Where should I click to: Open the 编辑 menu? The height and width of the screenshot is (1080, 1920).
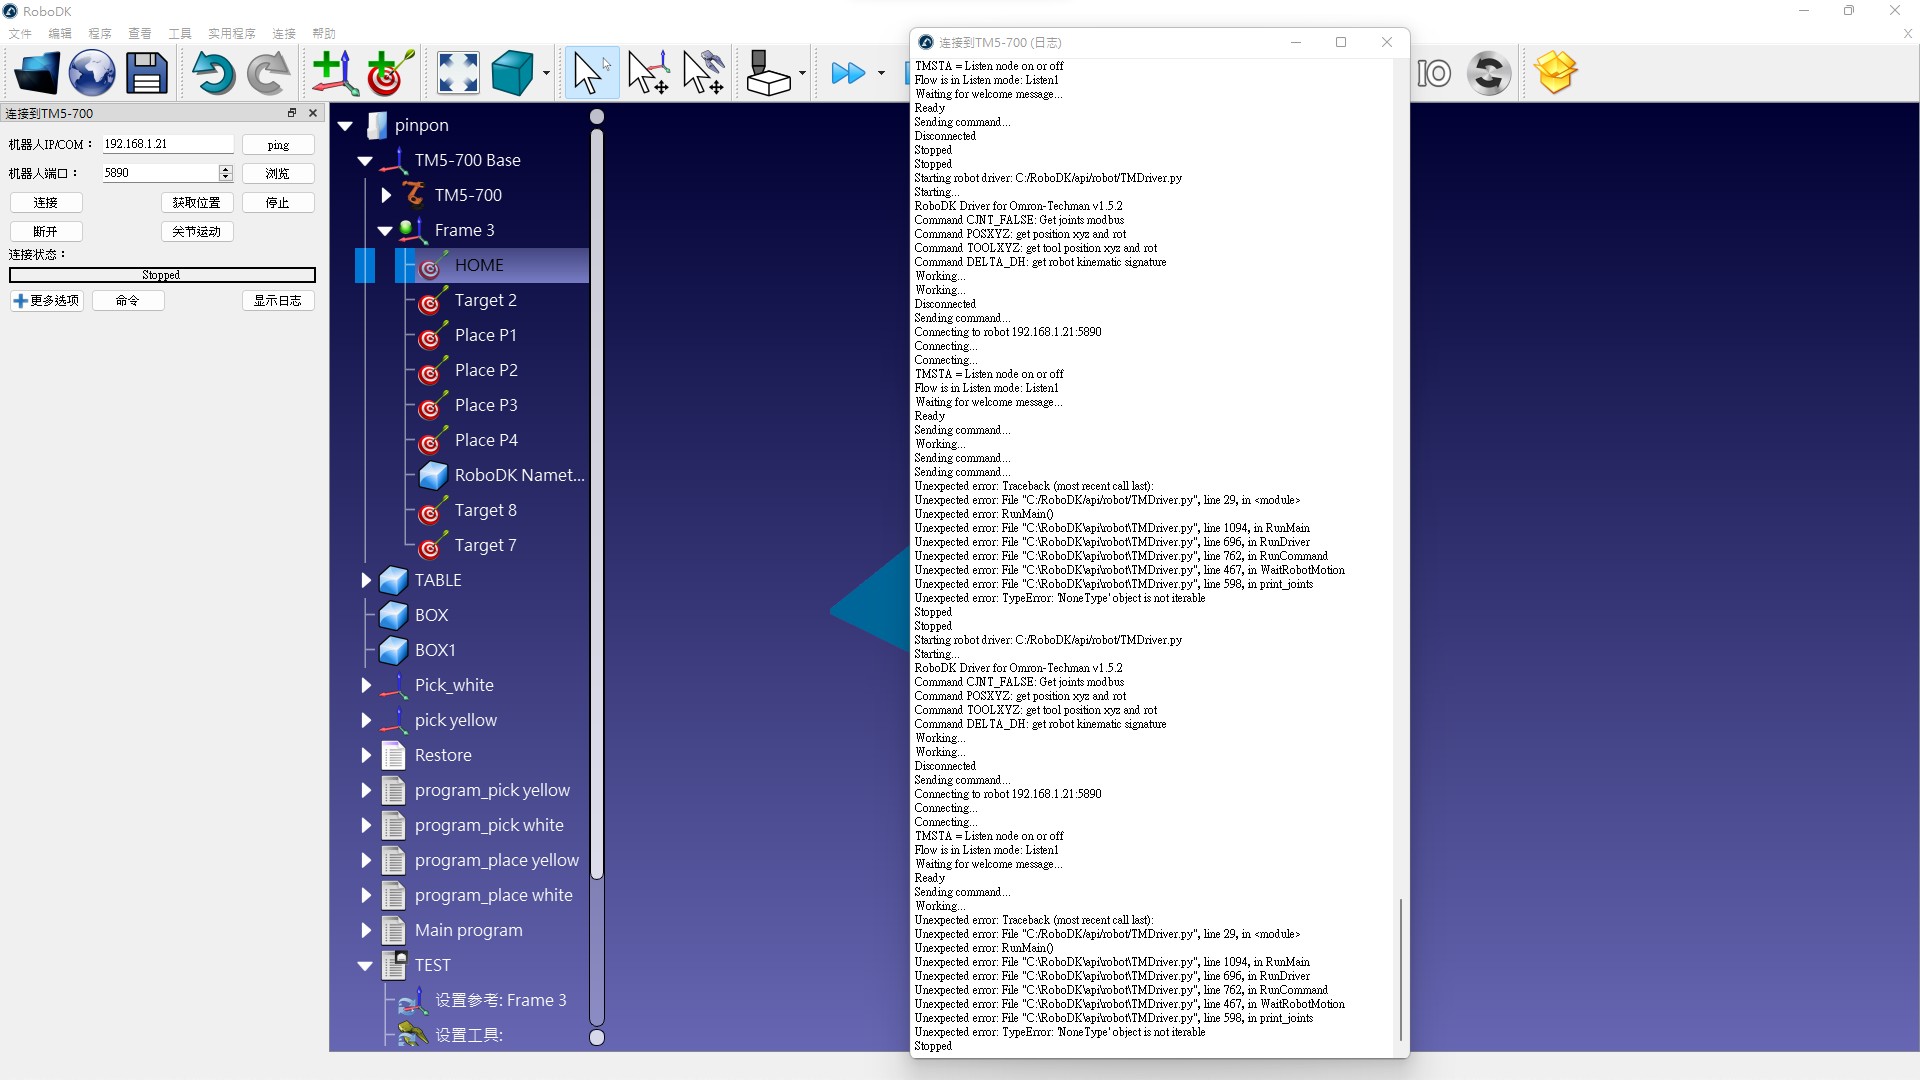point(60,33)
